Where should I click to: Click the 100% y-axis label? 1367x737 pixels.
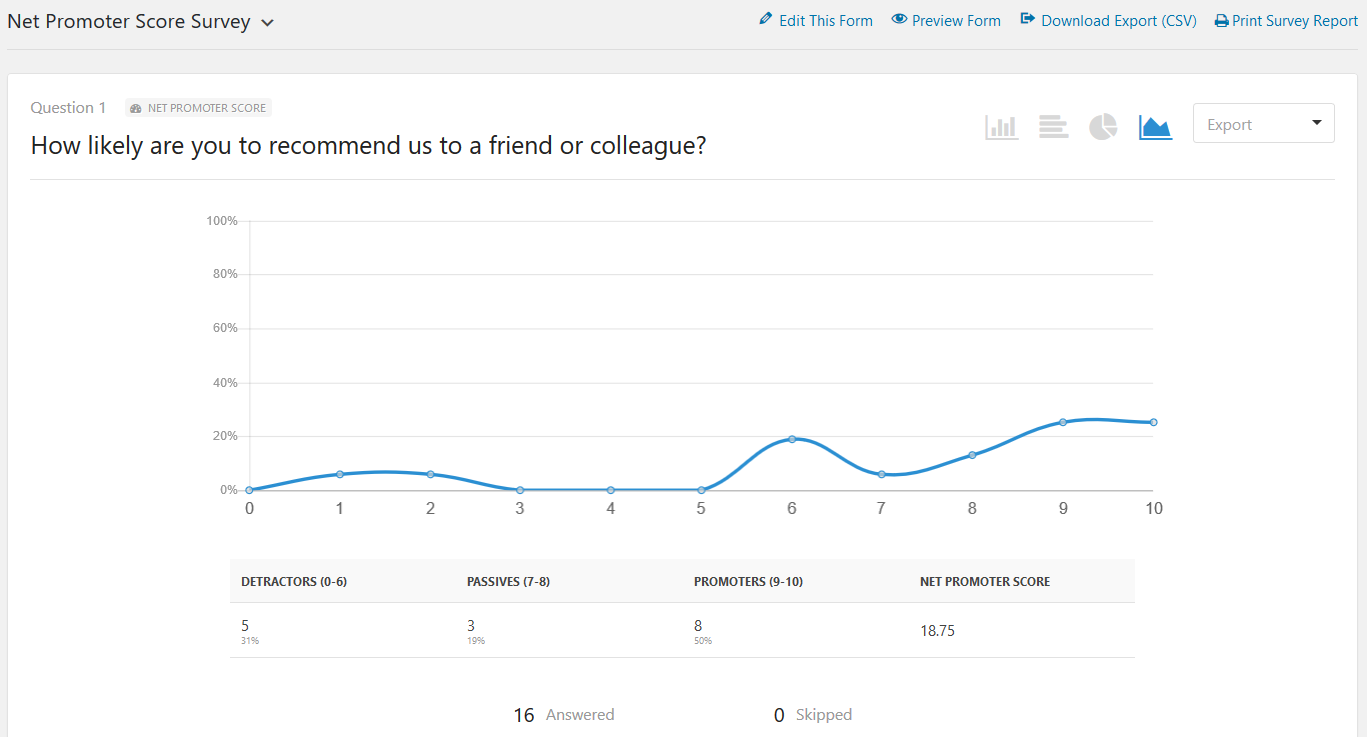click(221, 220)
